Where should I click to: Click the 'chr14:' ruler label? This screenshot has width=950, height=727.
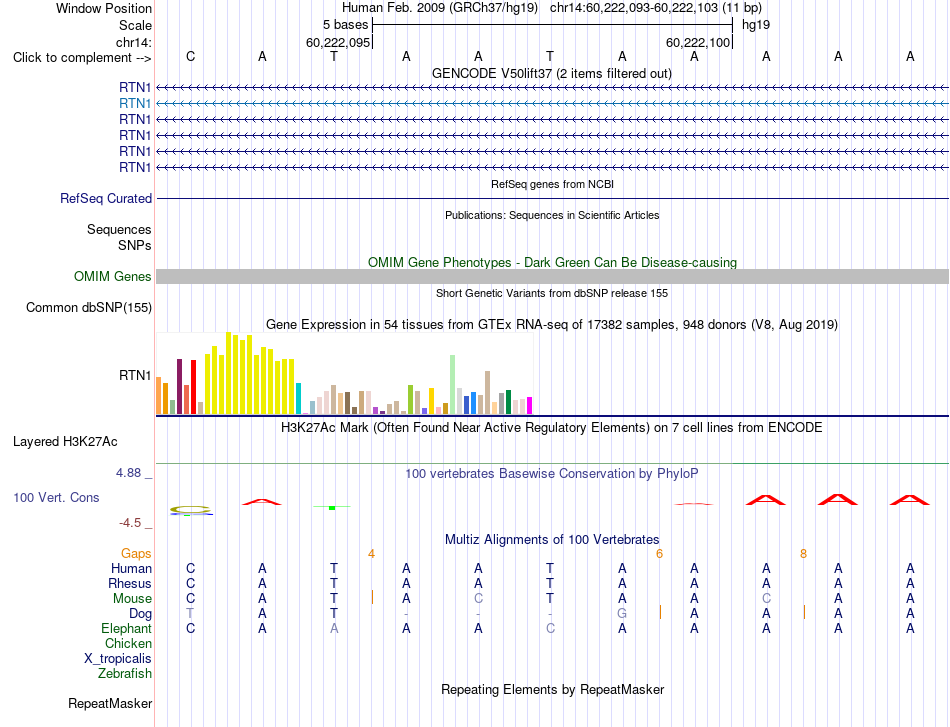[134, 42]
